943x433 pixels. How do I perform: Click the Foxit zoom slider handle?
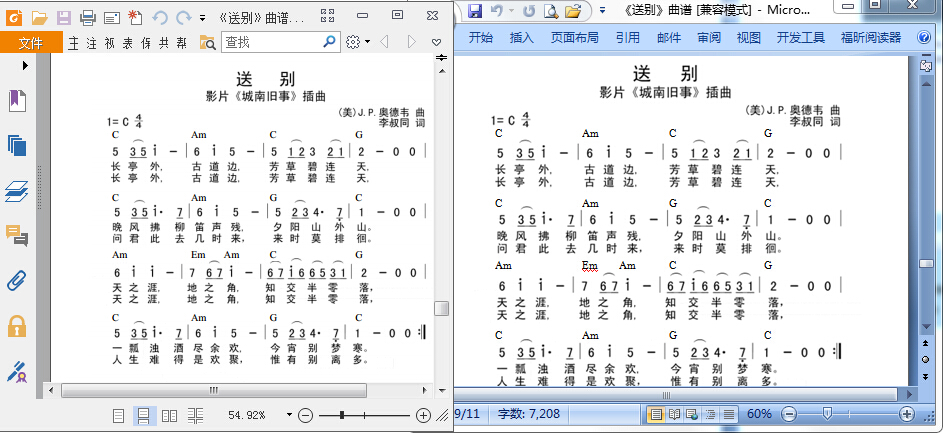tap(342, 415)
